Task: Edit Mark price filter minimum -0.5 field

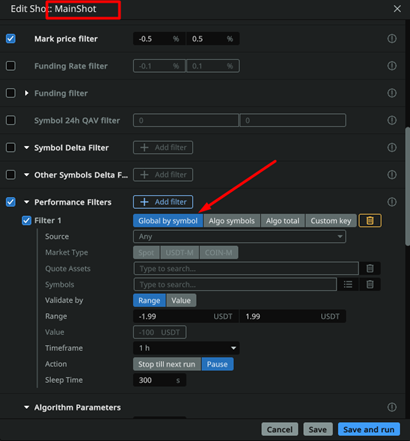Action: pyautogui.click(x=159, y=39)
